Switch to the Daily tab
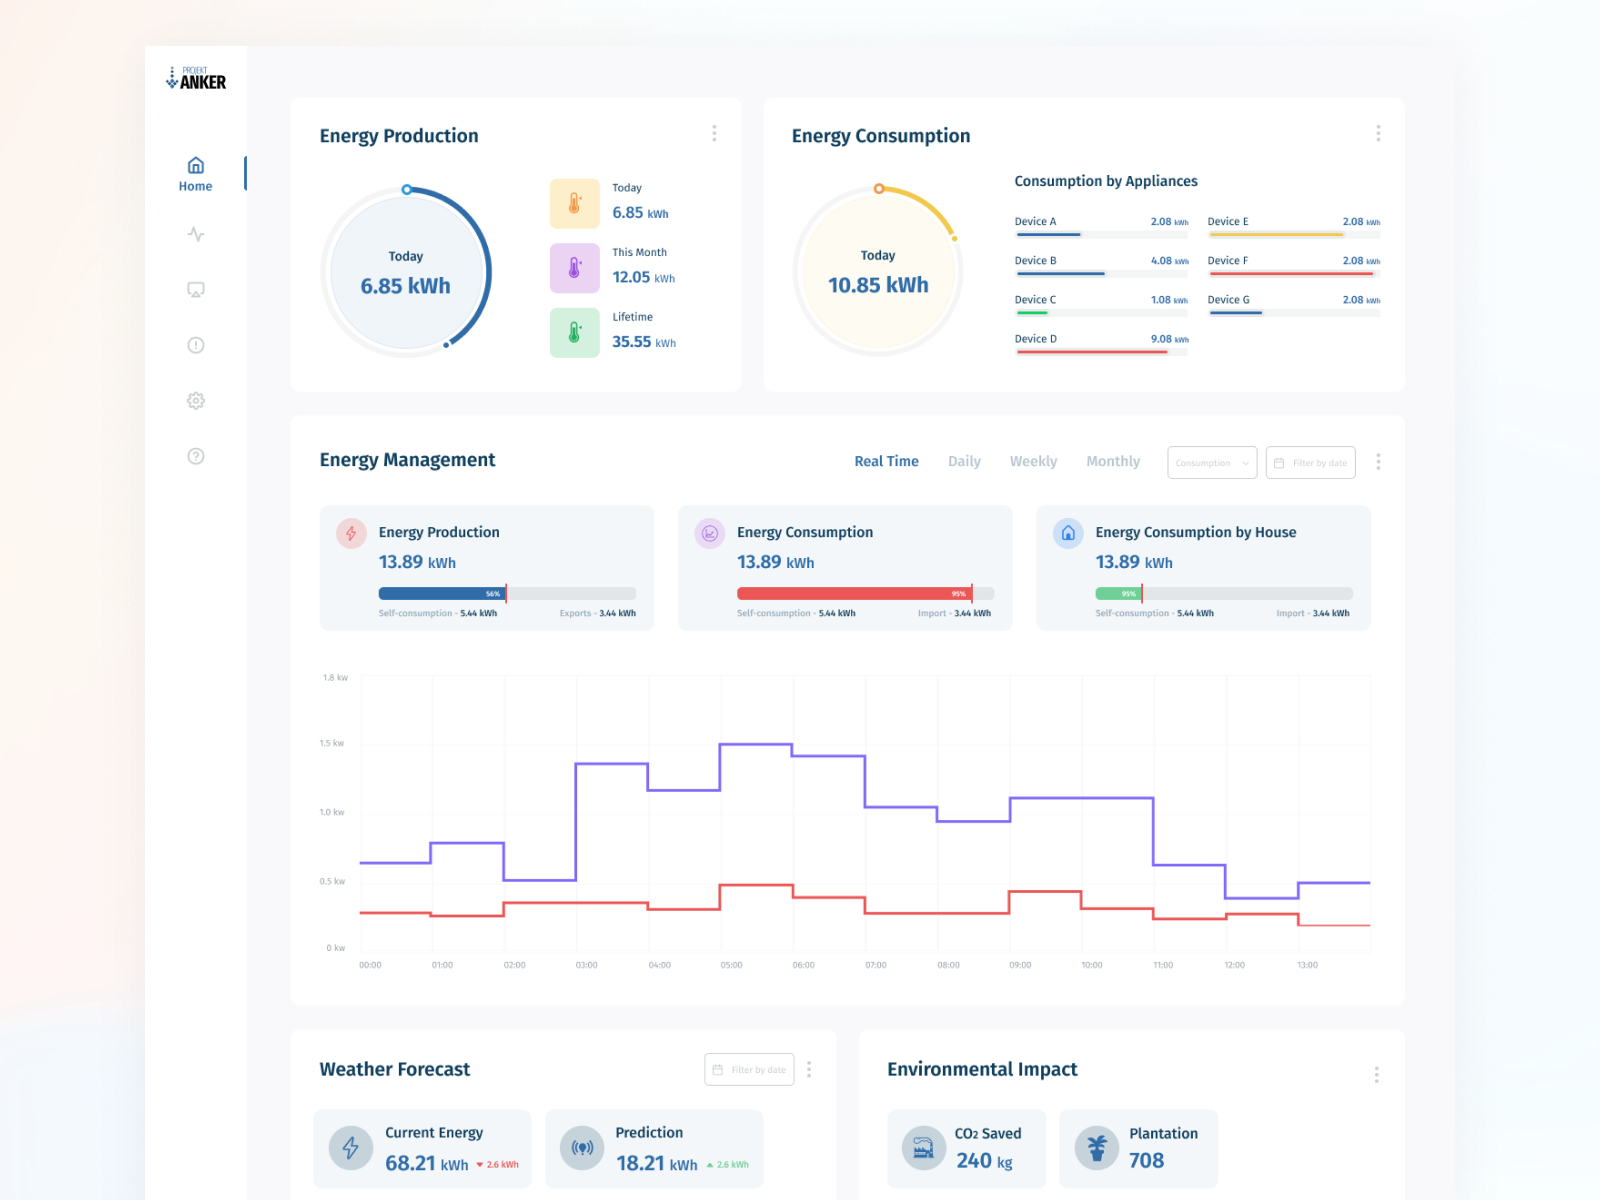 [x=964, y=461]
